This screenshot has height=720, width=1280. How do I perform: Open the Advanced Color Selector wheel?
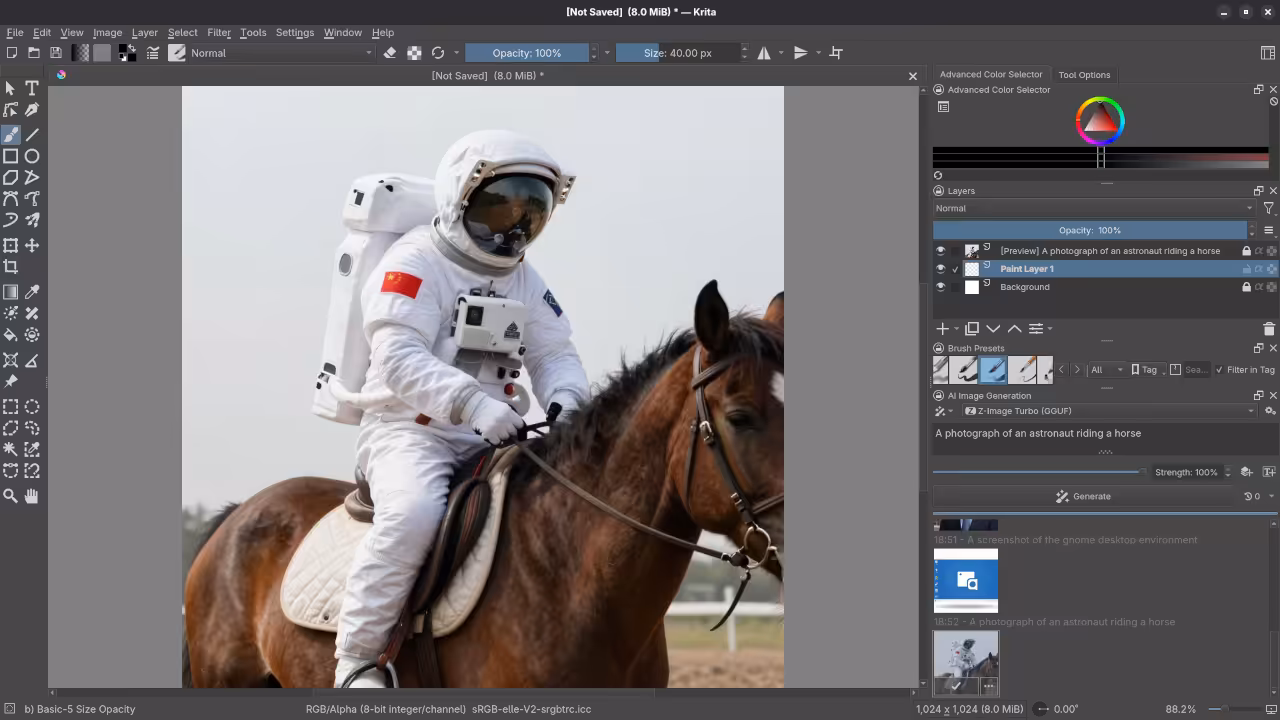[x=1100, y=120]
